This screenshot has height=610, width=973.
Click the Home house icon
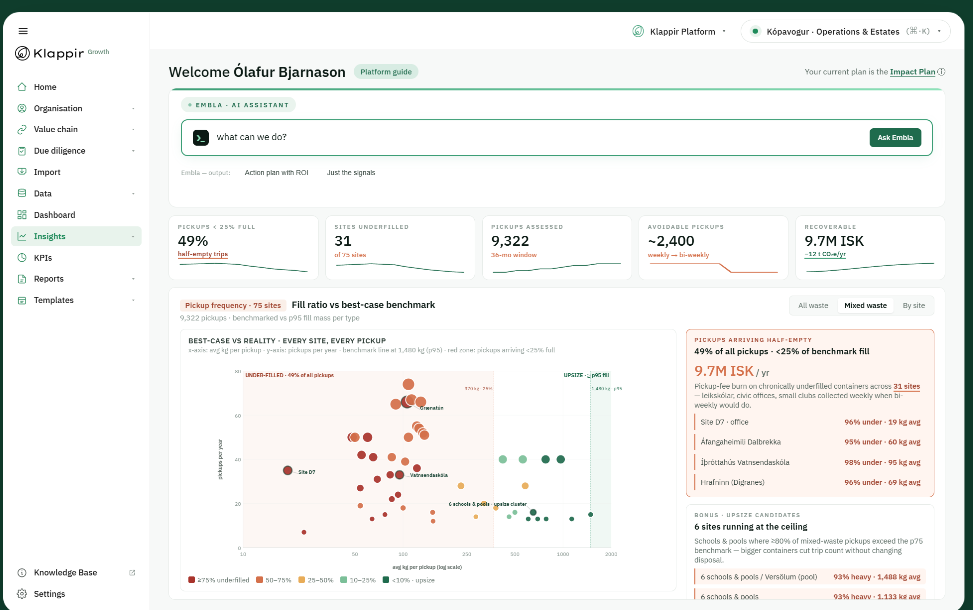point(22,87)
